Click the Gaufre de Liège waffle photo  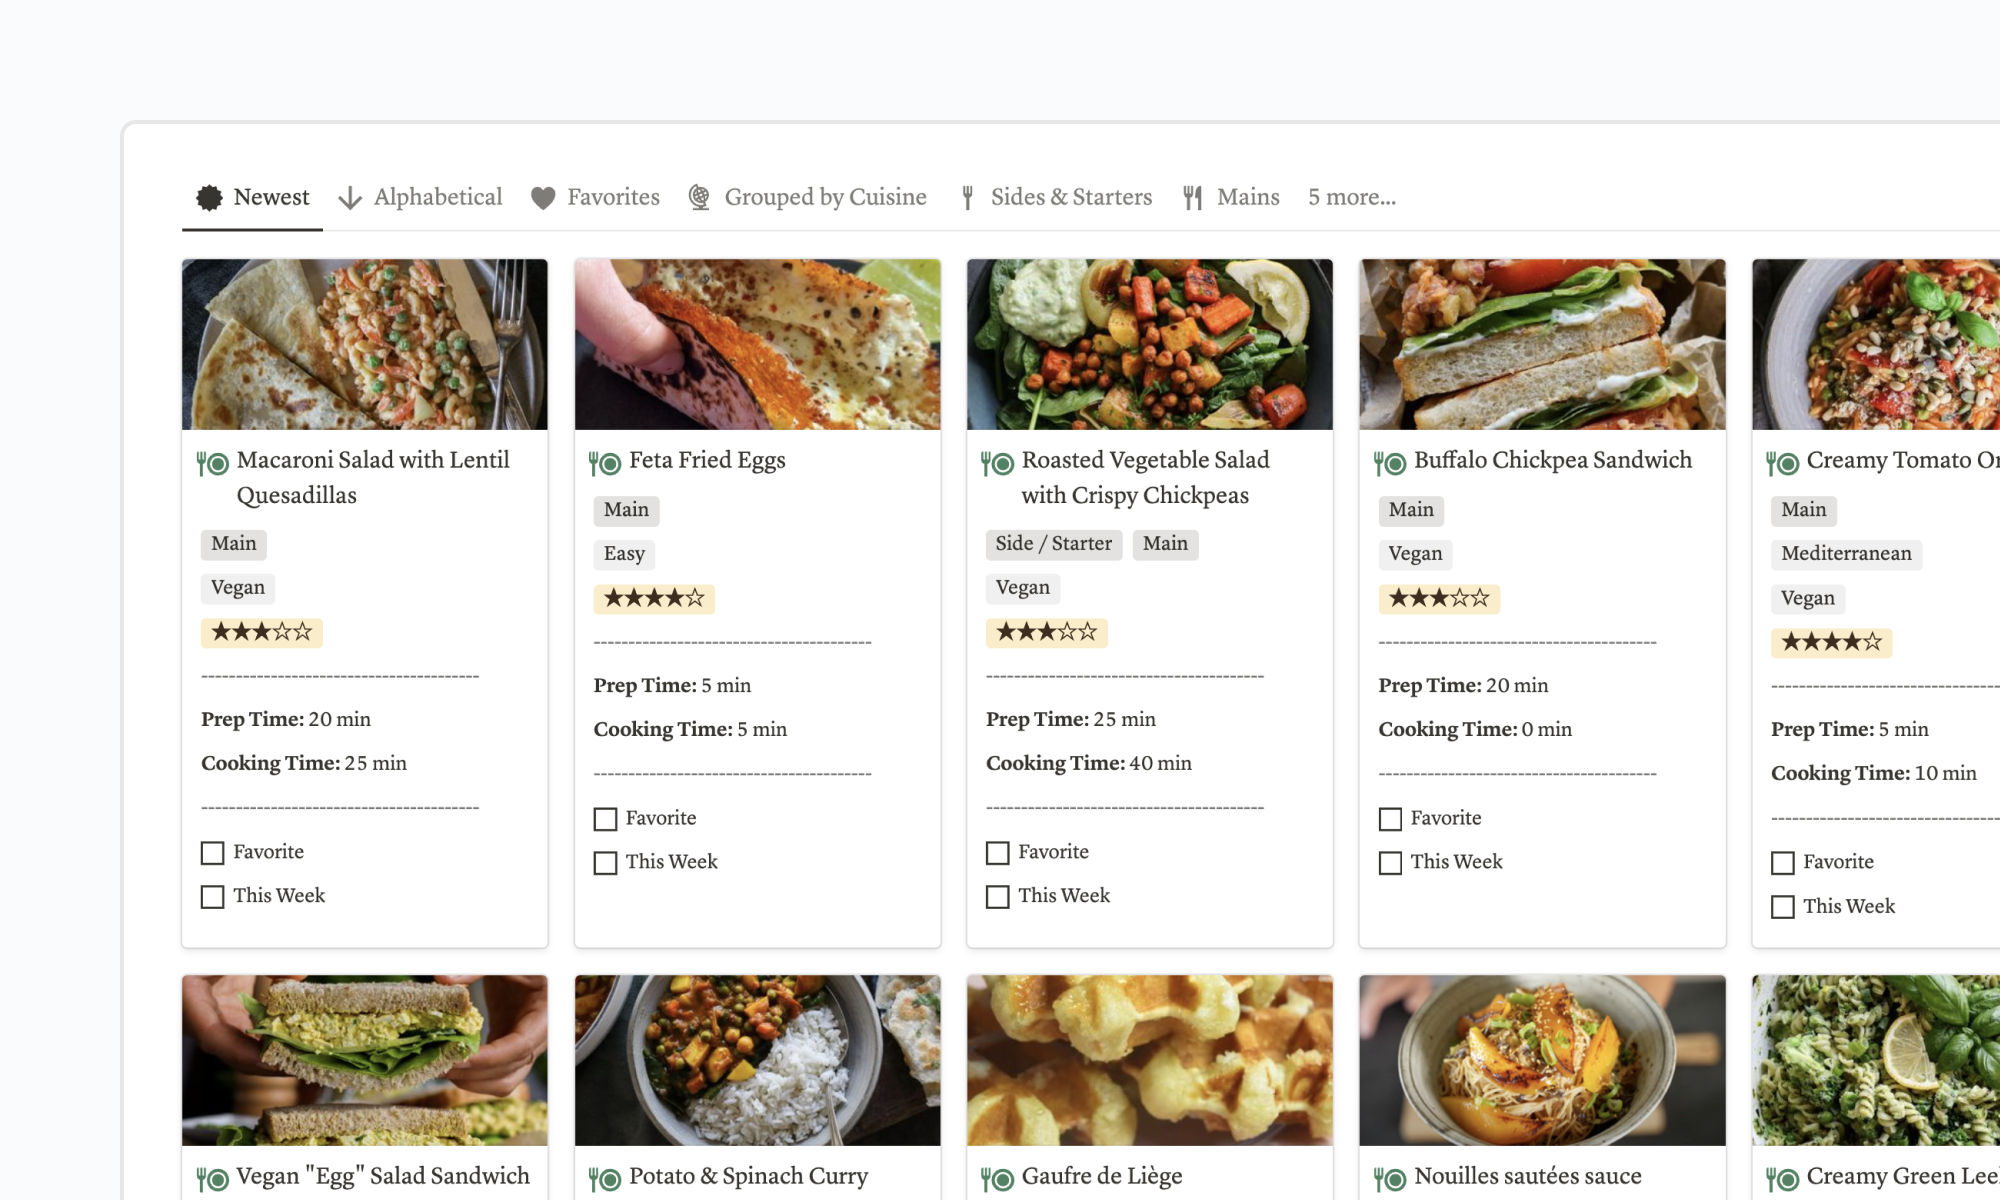[1149, 1060]
